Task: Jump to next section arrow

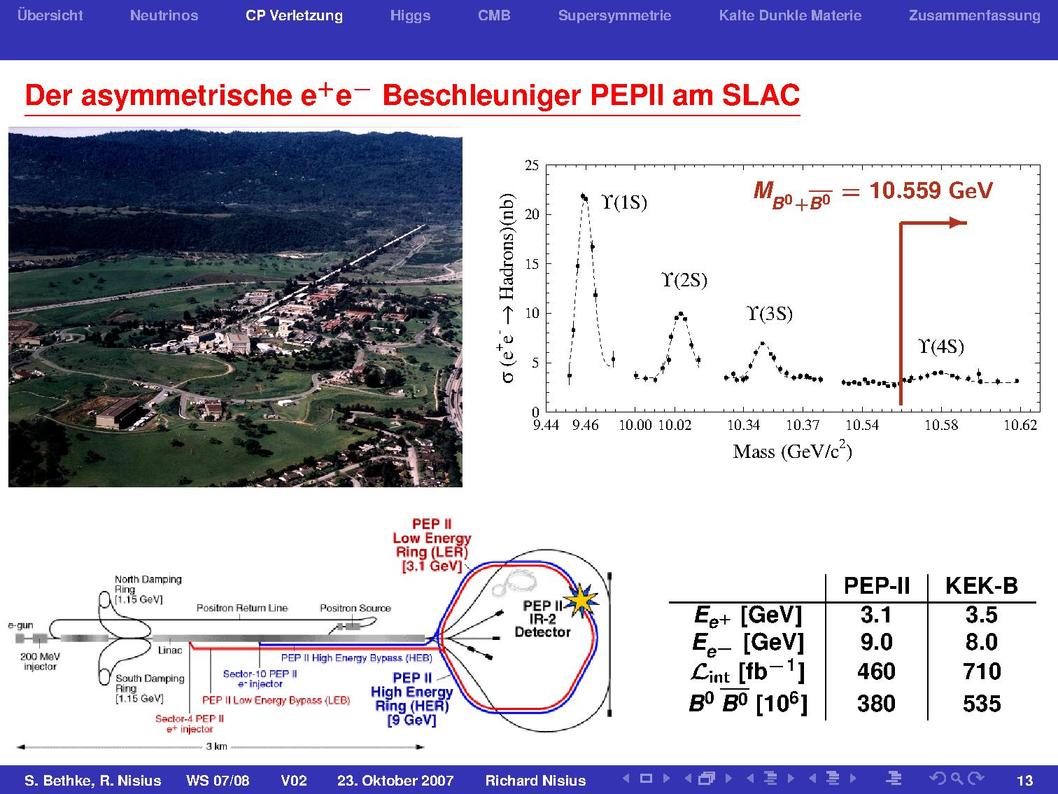Action: (x=853, y=778)
